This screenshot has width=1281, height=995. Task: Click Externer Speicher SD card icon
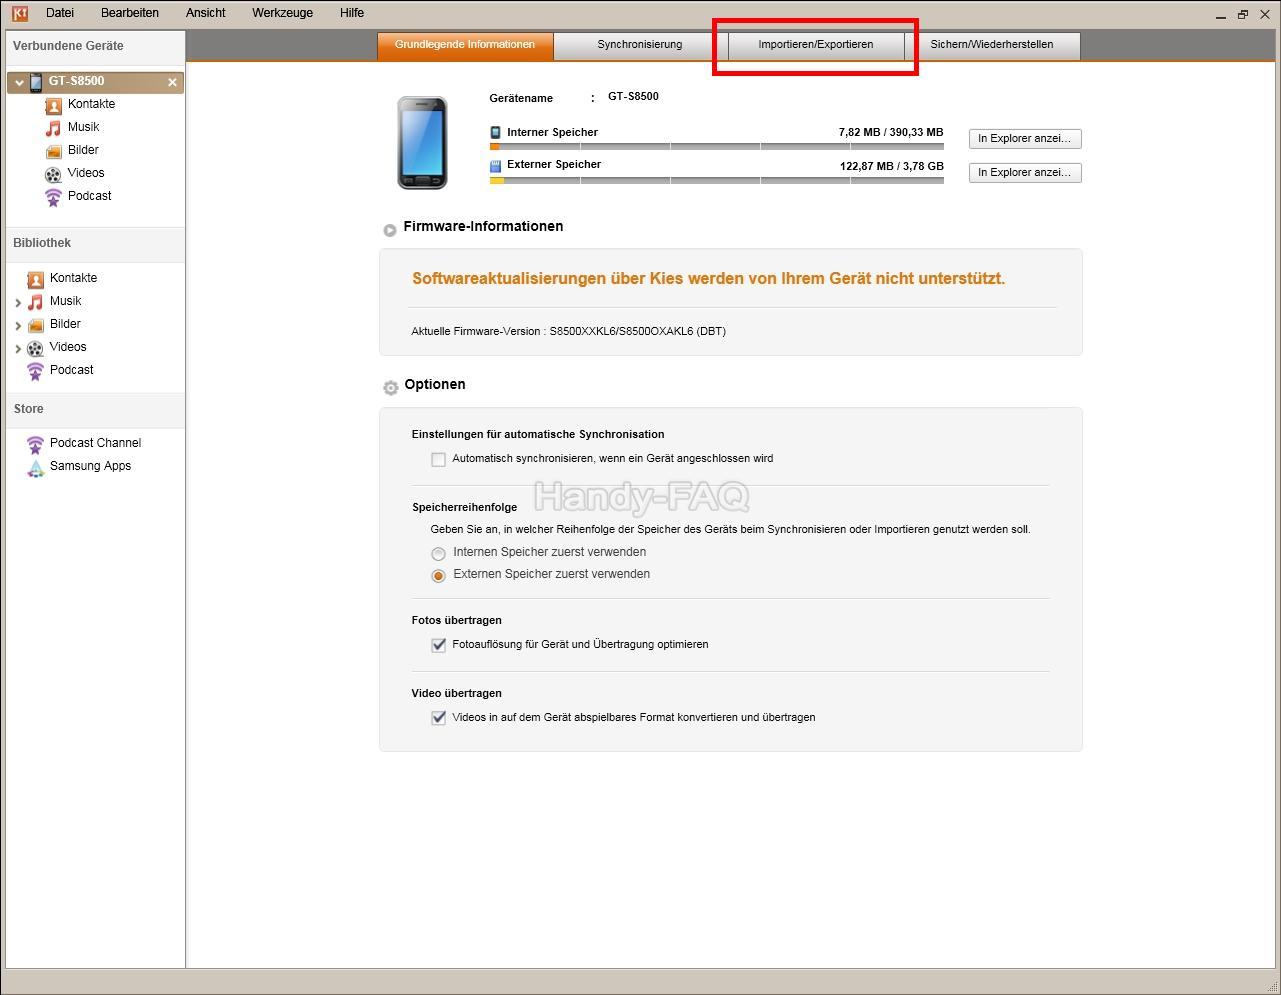tap(495, 165)
